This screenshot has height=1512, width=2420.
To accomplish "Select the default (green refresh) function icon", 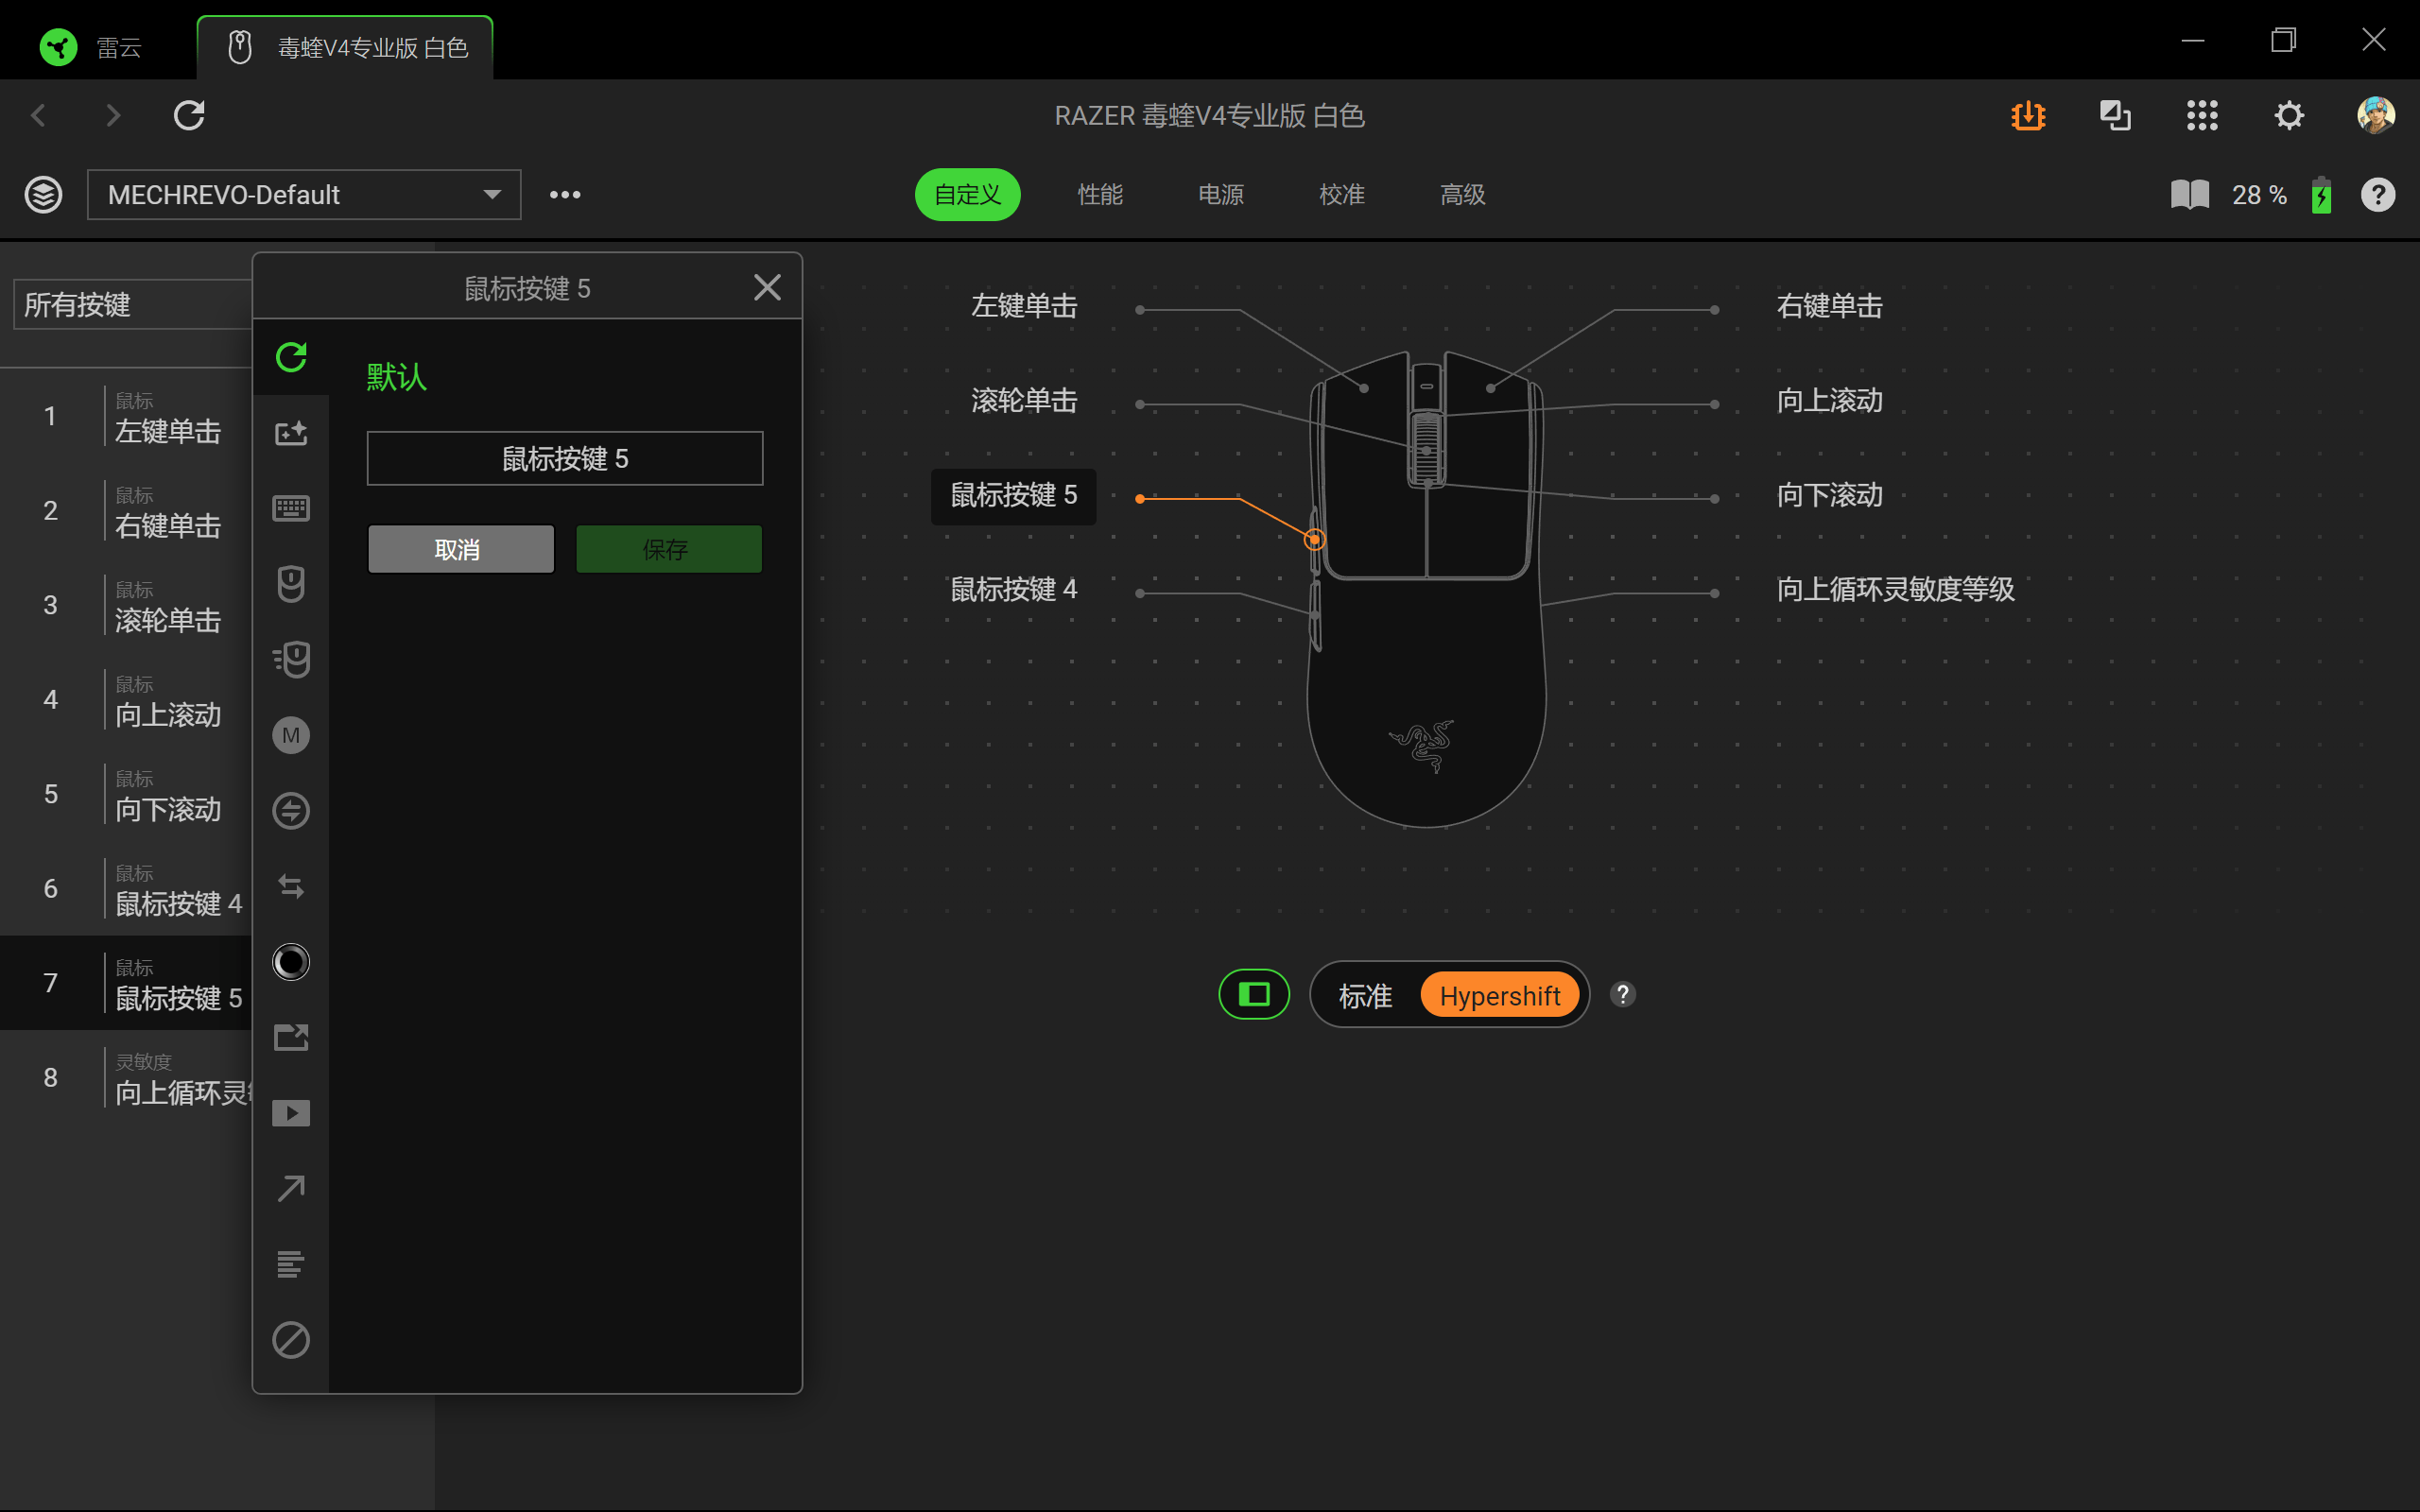I will (x=291, y=357).
